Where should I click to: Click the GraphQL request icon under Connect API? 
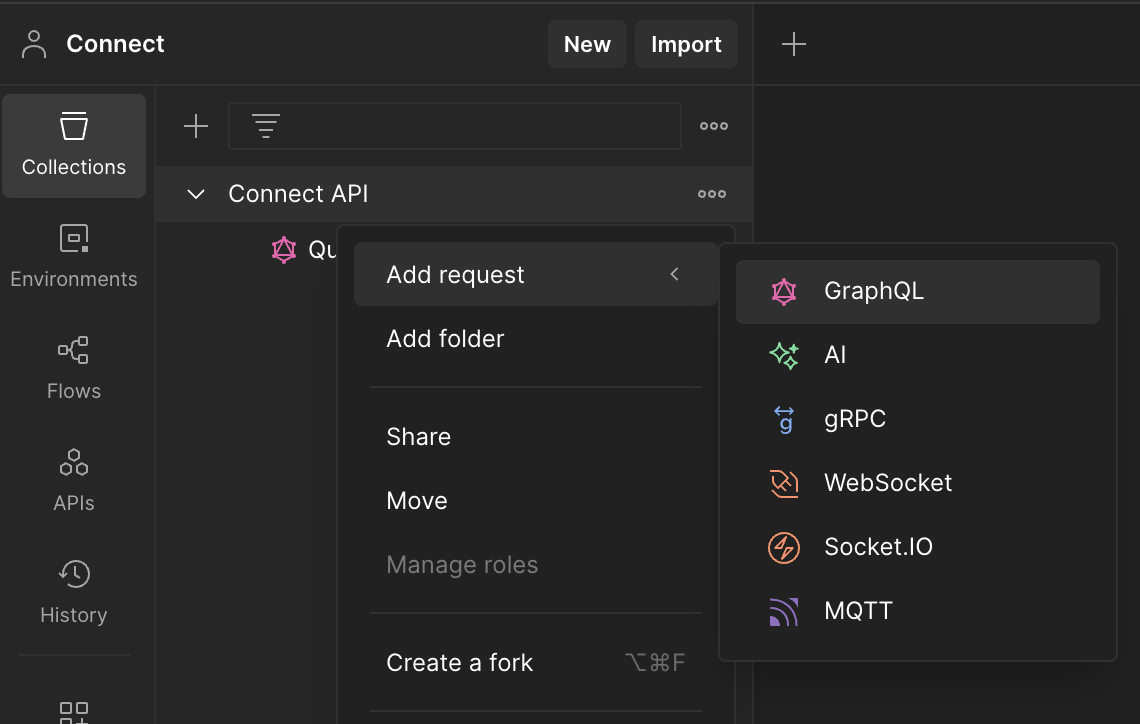pyautogui.click(x=284, y=250)
